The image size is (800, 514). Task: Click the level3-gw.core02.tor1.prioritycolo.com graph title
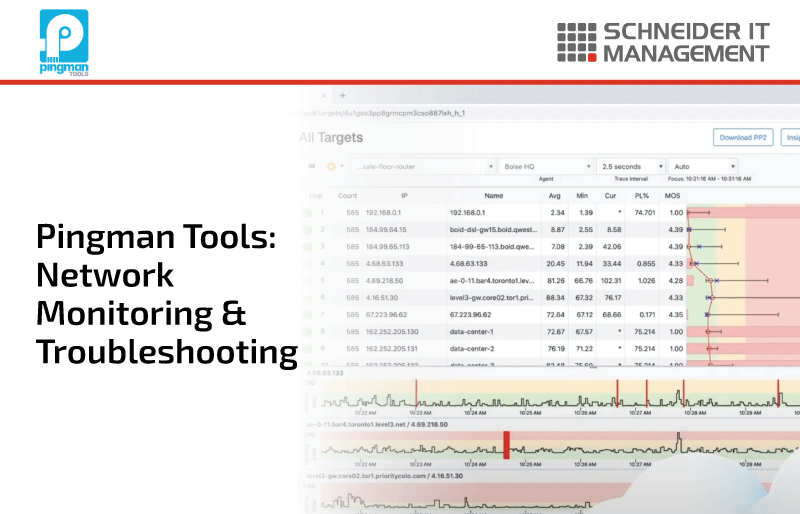point(385,476)
